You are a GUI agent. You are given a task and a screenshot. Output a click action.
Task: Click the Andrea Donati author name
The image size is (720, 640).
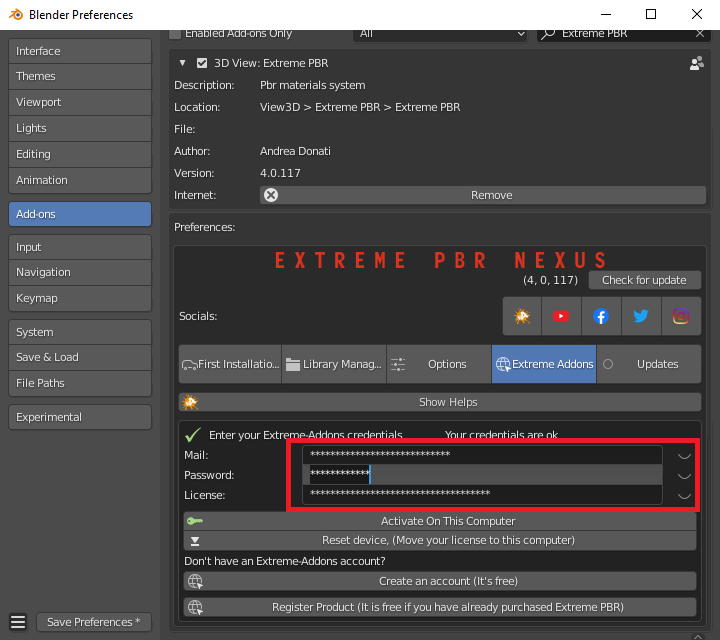pos(295,151)
